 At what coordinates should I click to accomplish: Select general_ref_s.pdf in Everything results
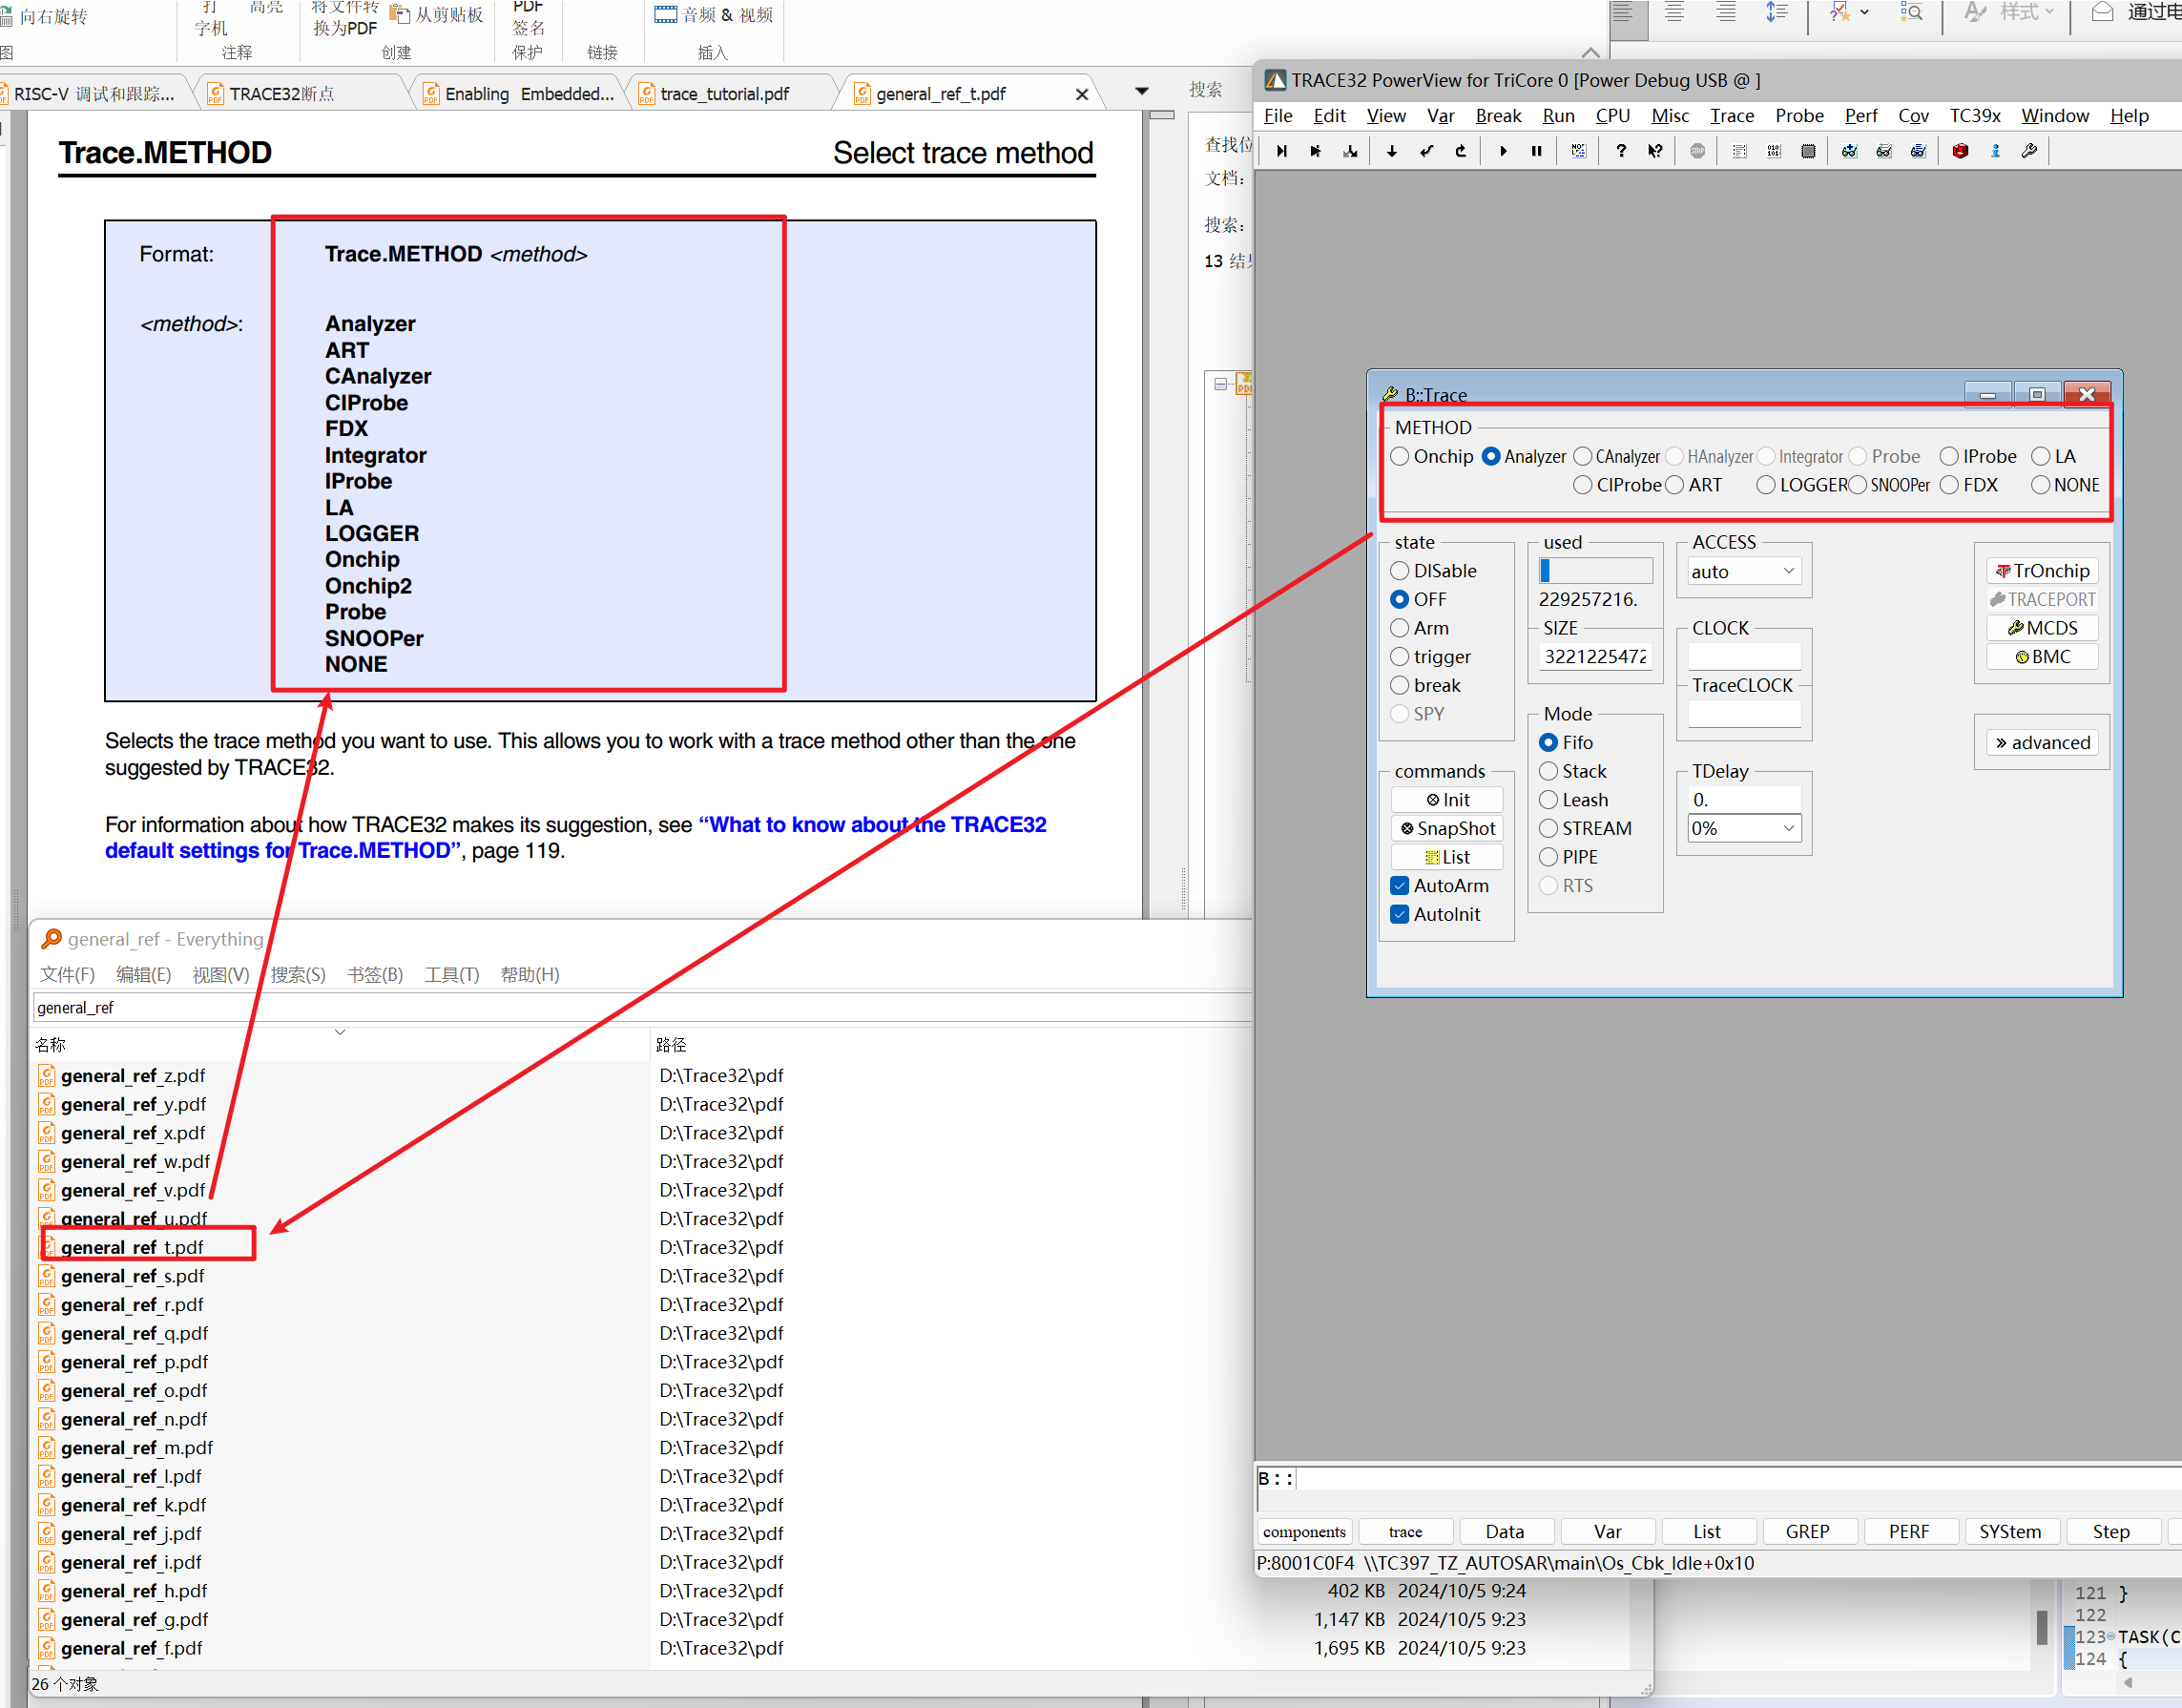(132, 1276)
